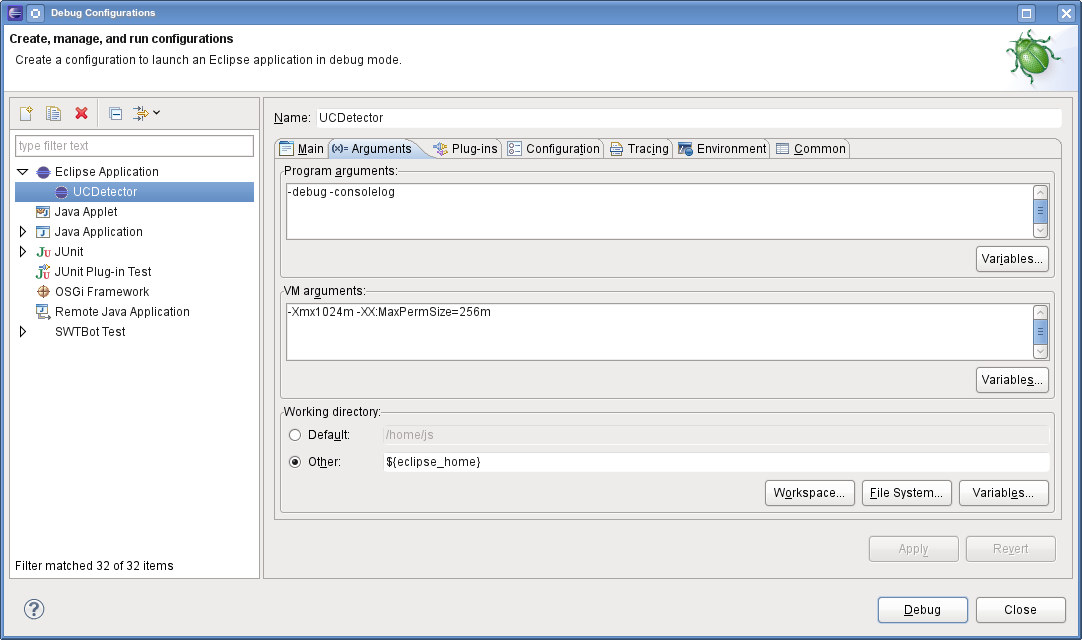
Task: Click Variables button for VM arguments
Action: (x=1012, y=380)
